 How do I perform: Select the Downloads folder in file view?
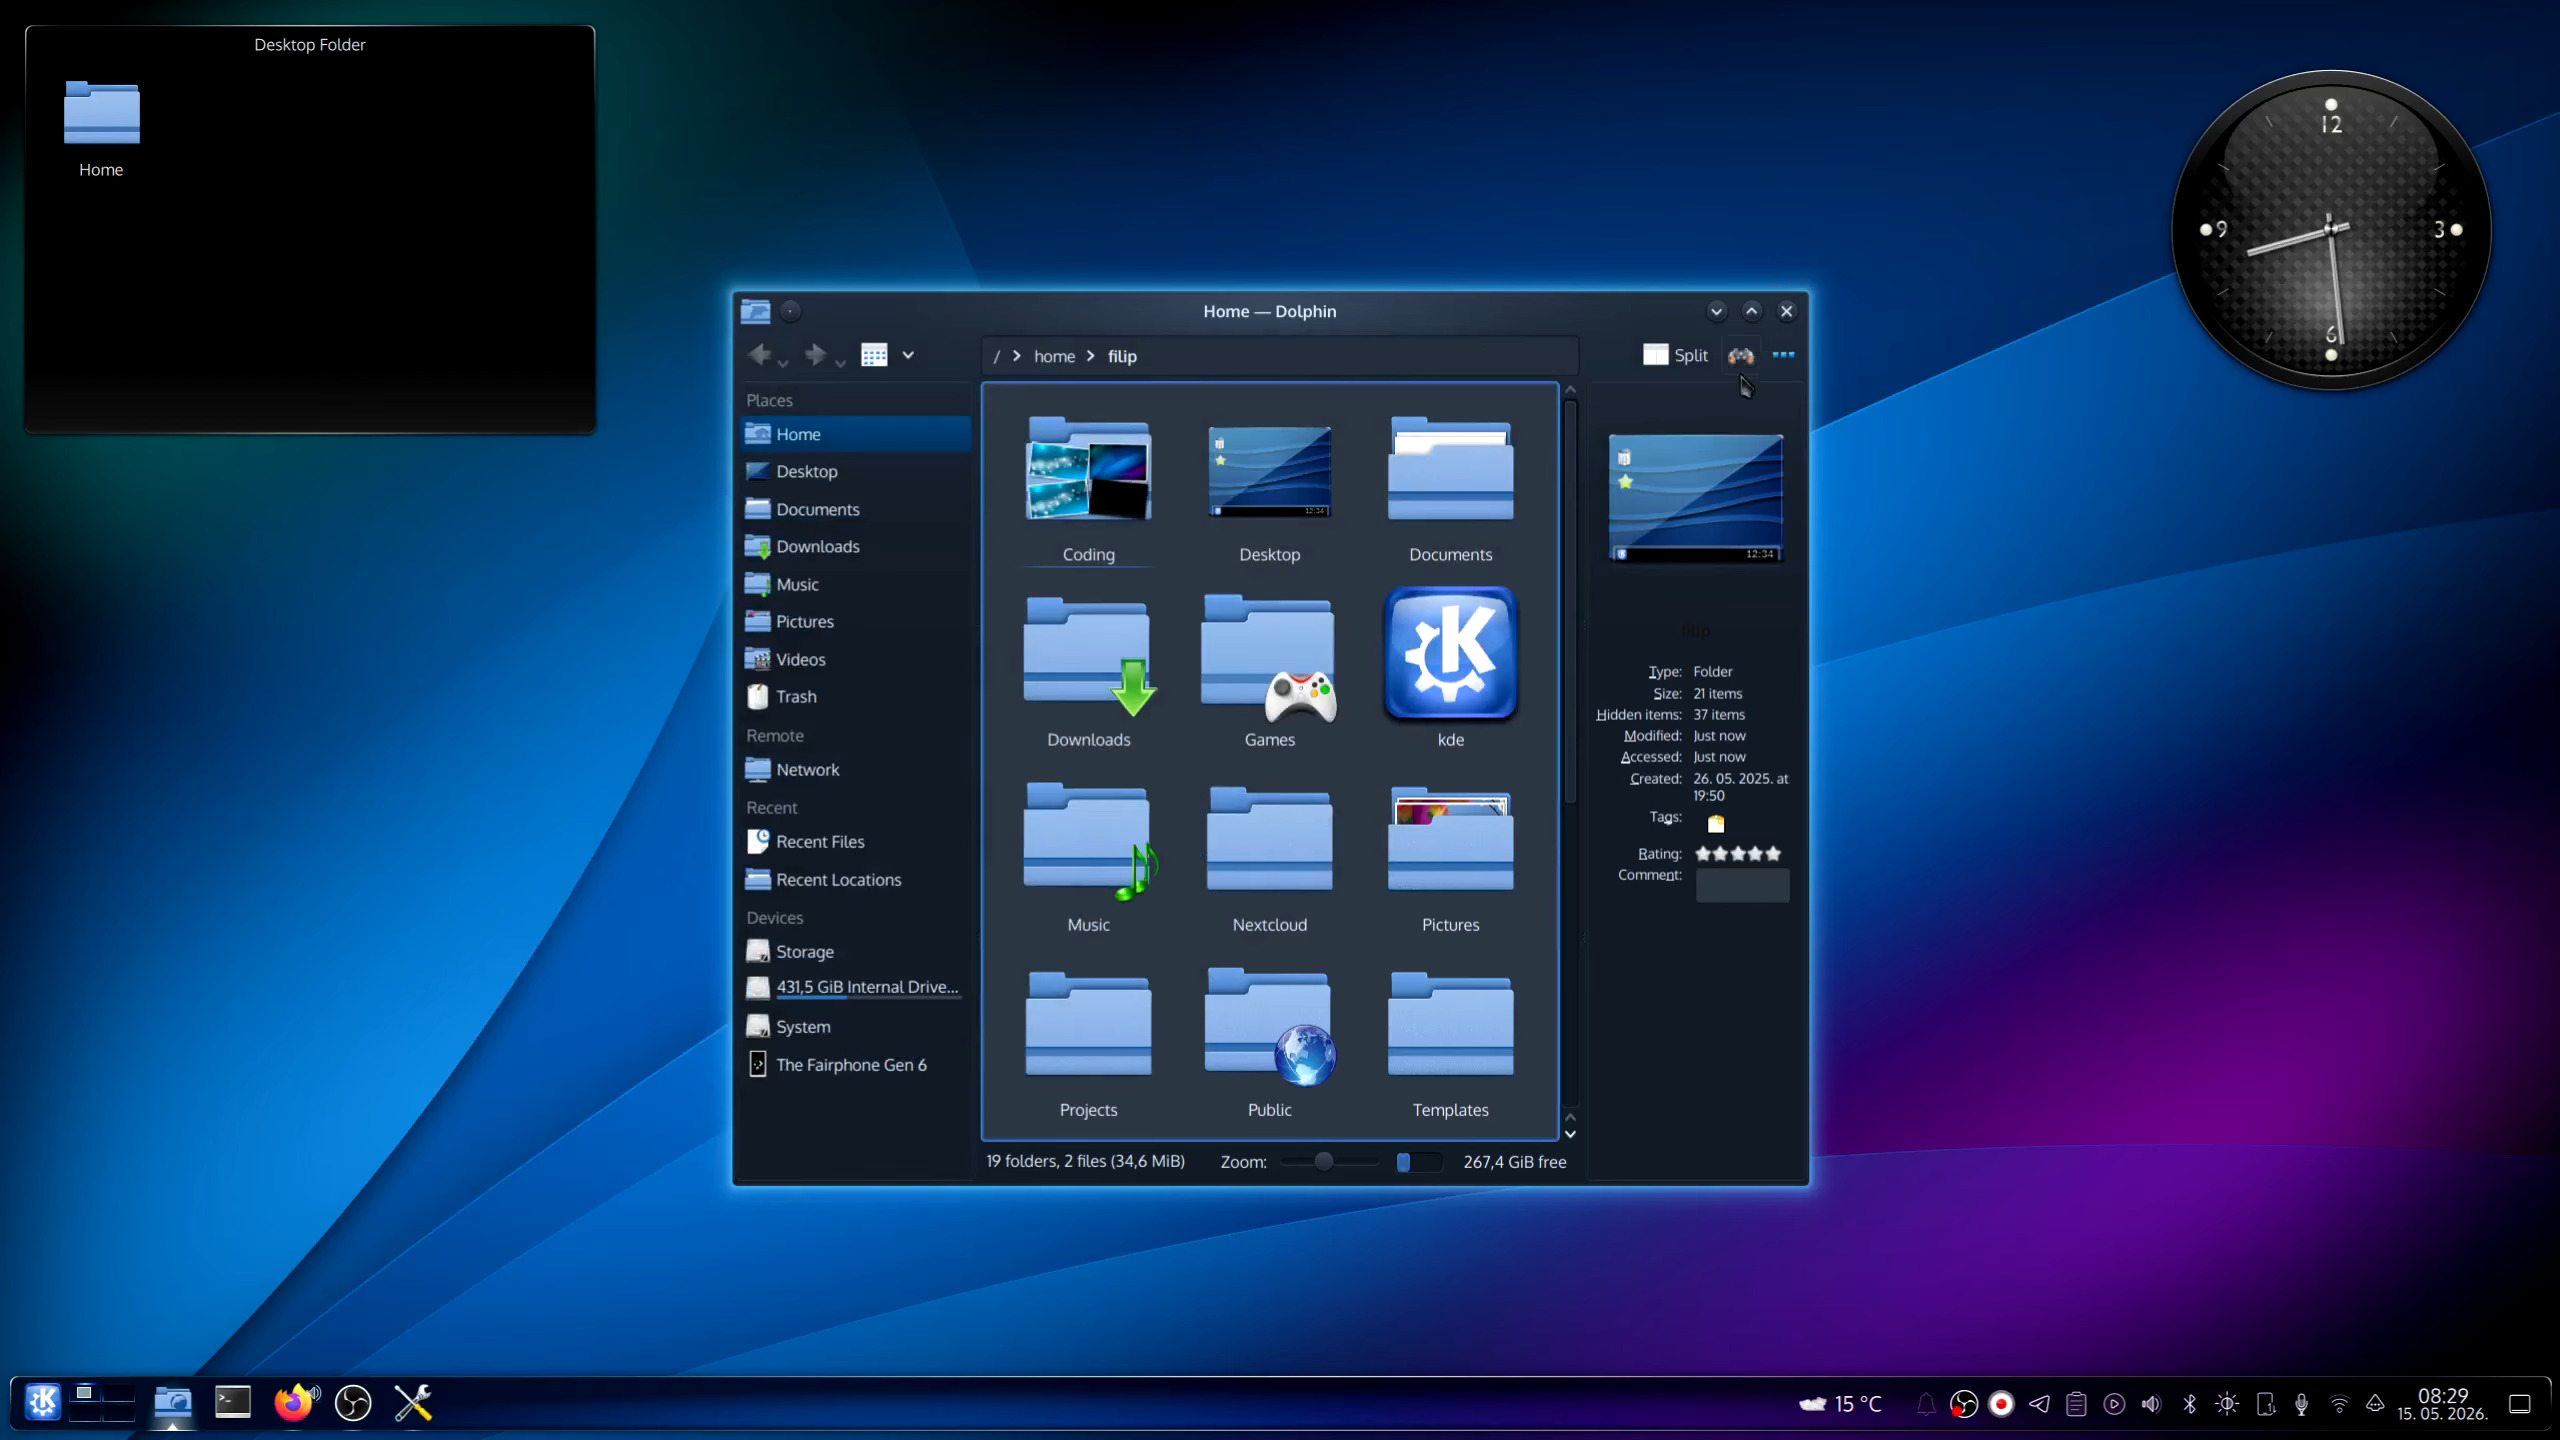pyautogui.click(x=1088, y=655)
